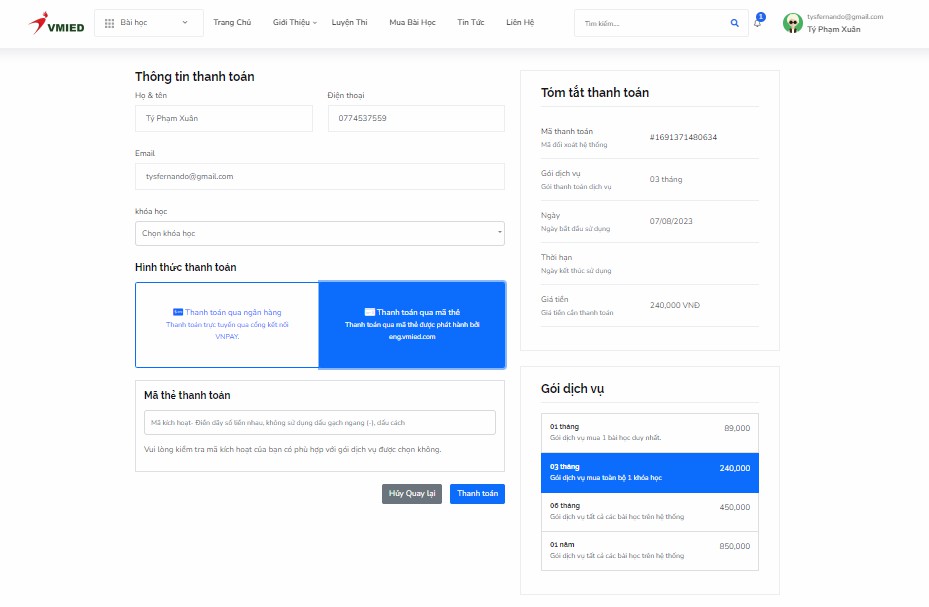The height and width of the screenshot is (607, 929).
Task: Choose the 01 tháng service package
Action: pos(650,433)
